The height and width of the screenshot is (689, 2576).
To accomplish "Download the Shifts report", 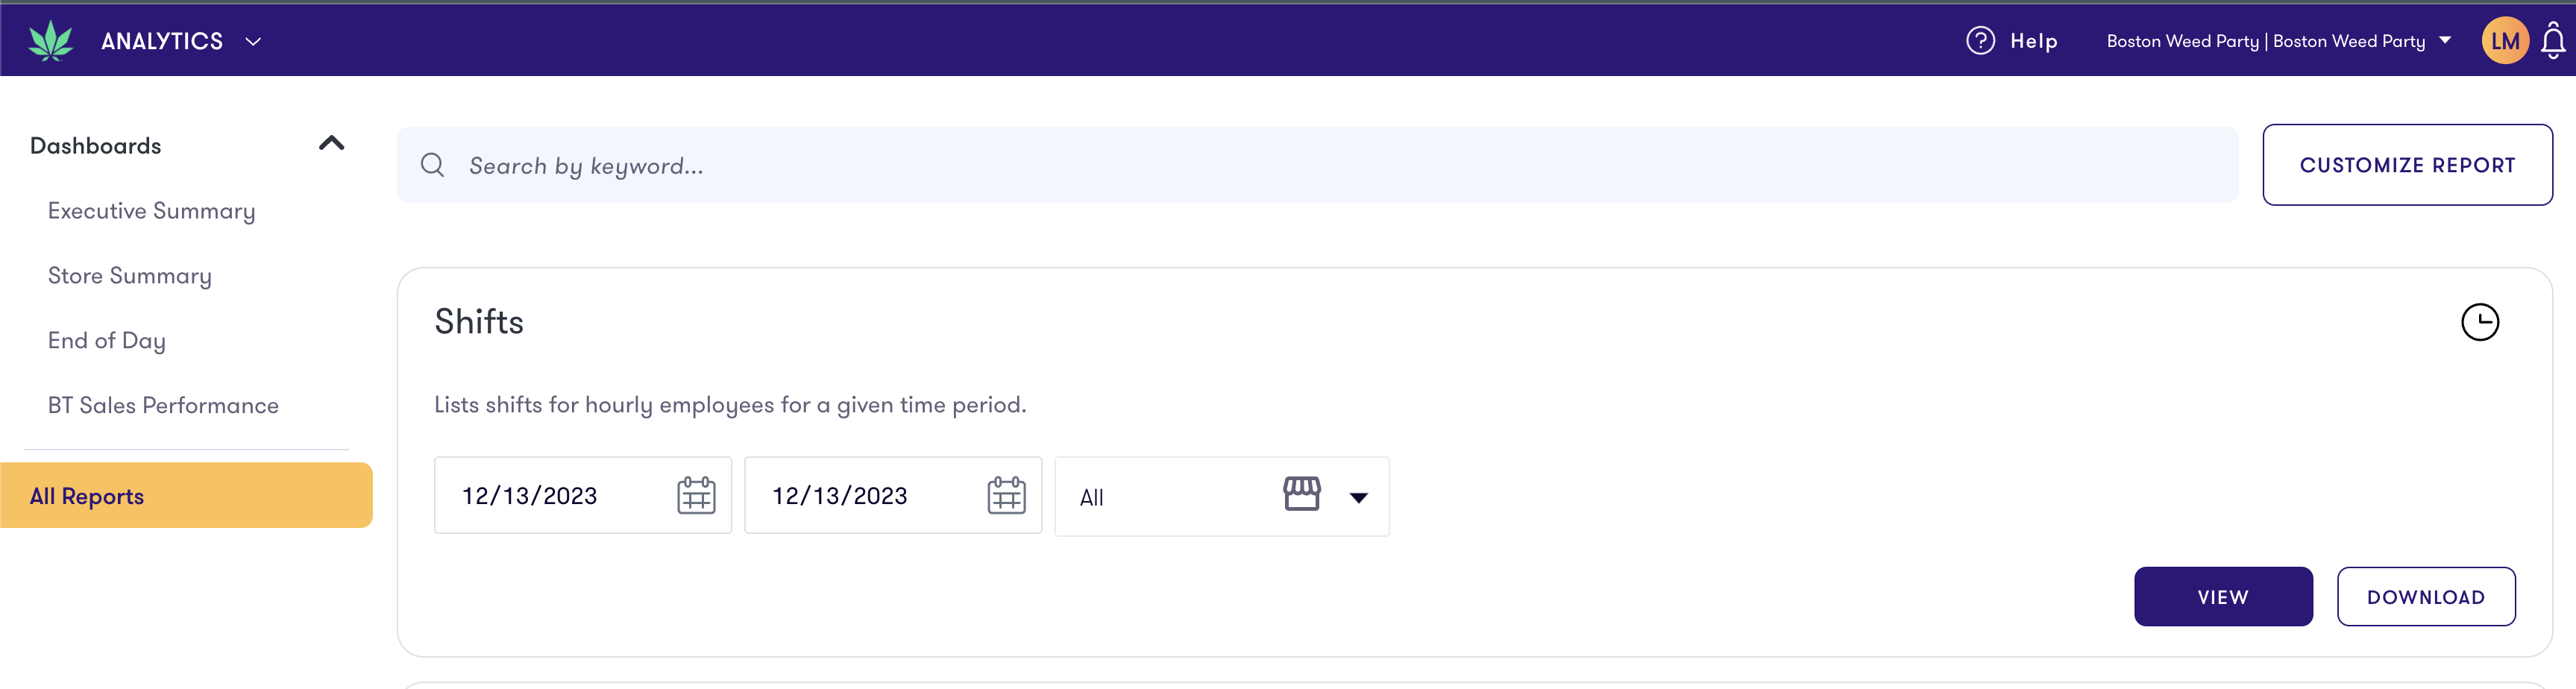I will coord(2426,596).
